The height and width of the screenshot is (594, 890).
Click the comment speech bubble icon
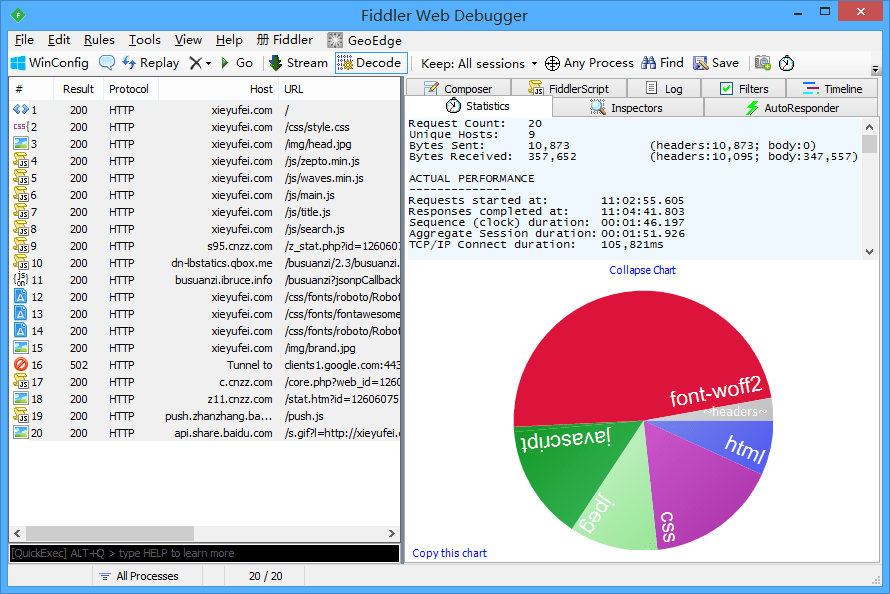pos(107,62)
